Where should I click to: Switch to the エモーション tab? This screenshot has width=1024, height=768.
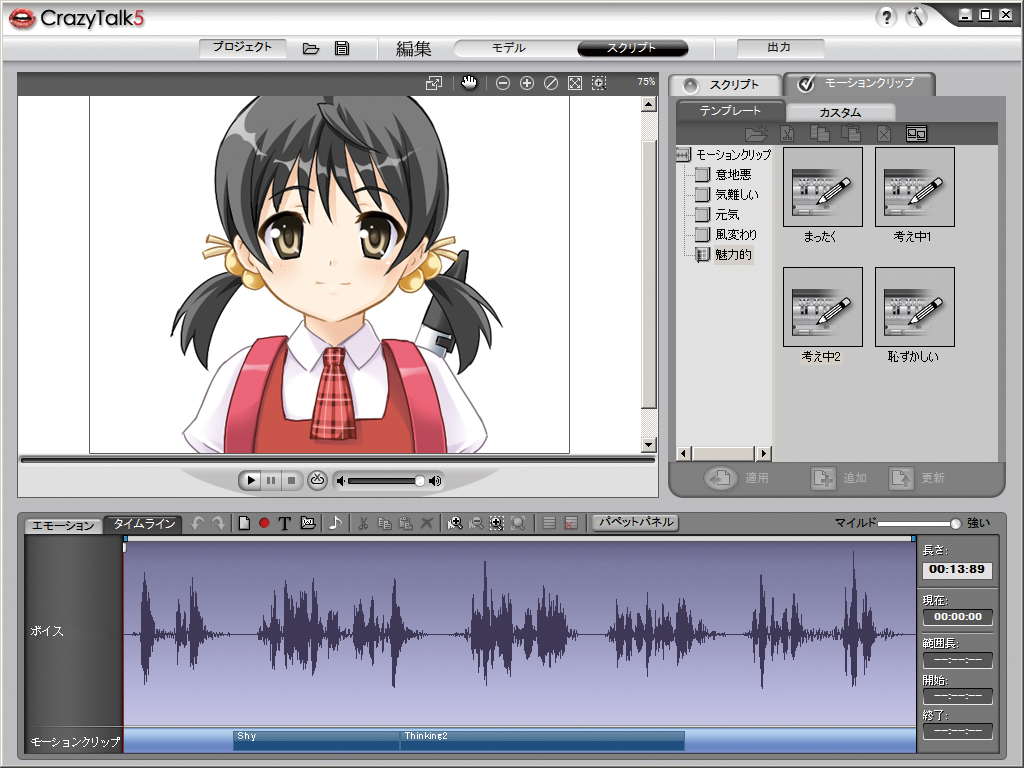click(63, 525)
